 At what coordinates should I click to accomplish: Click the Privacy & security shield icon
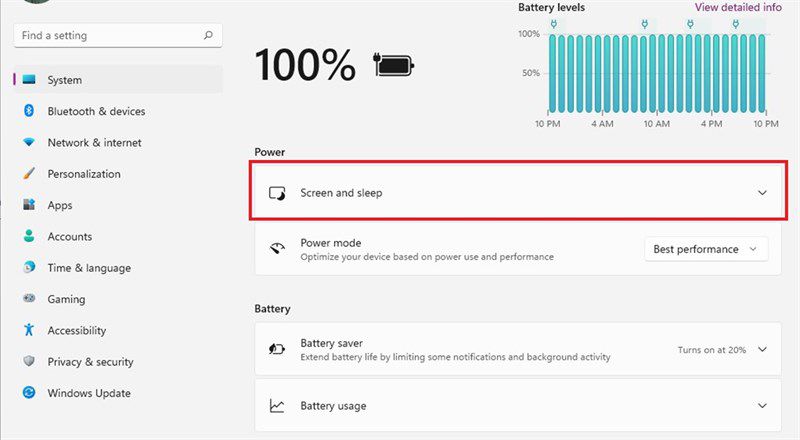[x=29, y=361]
